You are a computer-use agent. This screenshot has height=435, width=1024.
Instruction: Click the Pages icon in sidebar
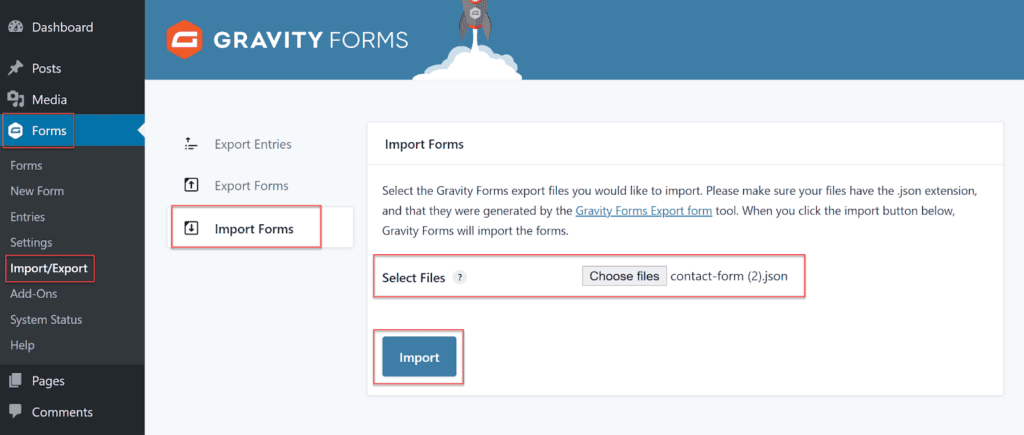click(x=16, y=380)
